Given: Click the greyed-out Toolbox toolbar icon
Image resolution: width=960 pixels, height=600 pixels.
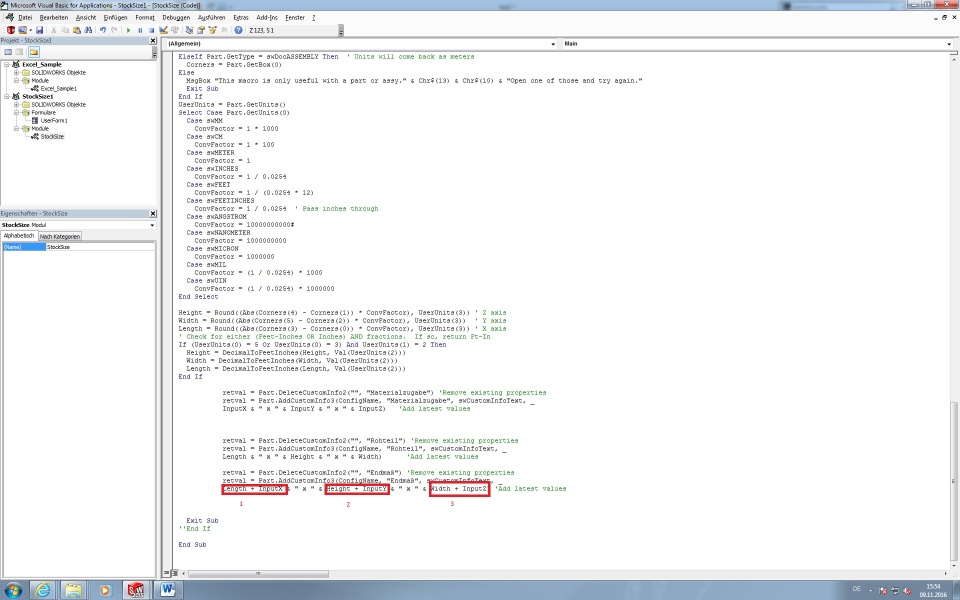Looking at the screenshot, I should (x=224, y=30).
